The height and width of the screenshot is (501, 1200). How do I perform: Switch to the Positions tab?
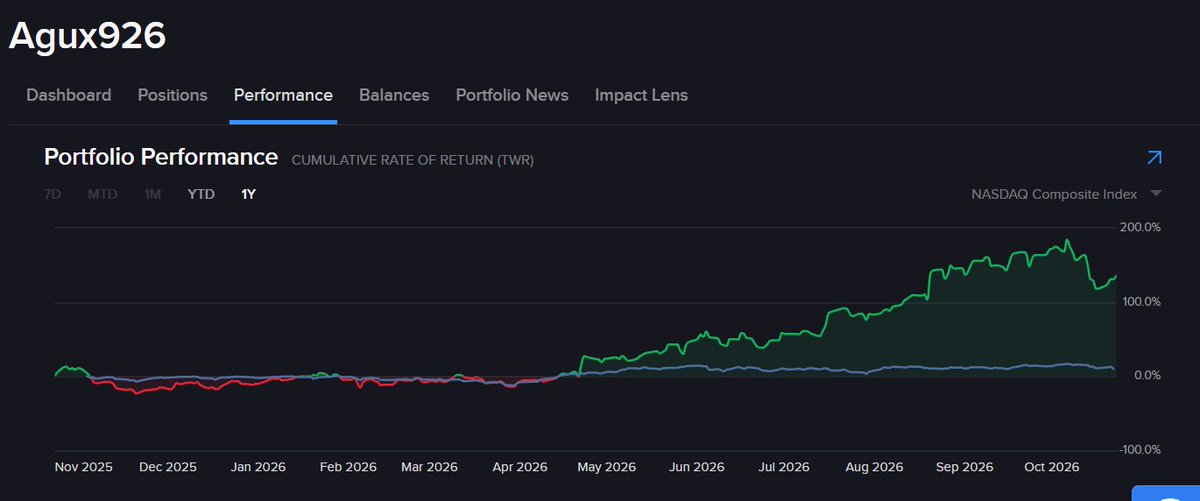[x=172, y=95]
